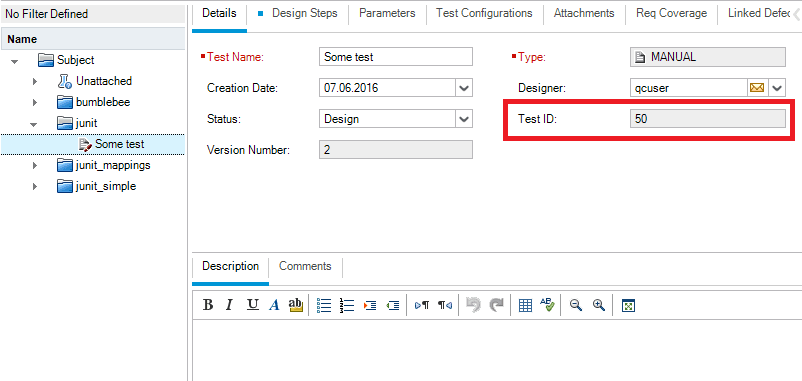This screenshot has height=381, width=802.
Task: Click the bumblebee folder icon
Action: 65,102
